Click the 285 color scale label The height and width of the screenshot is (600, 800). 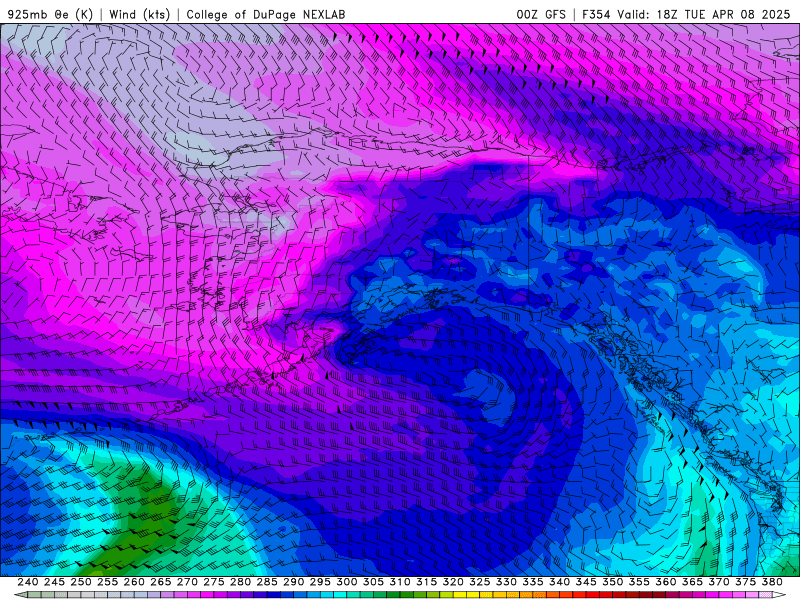pyautogui.click(x=266, y=582)
